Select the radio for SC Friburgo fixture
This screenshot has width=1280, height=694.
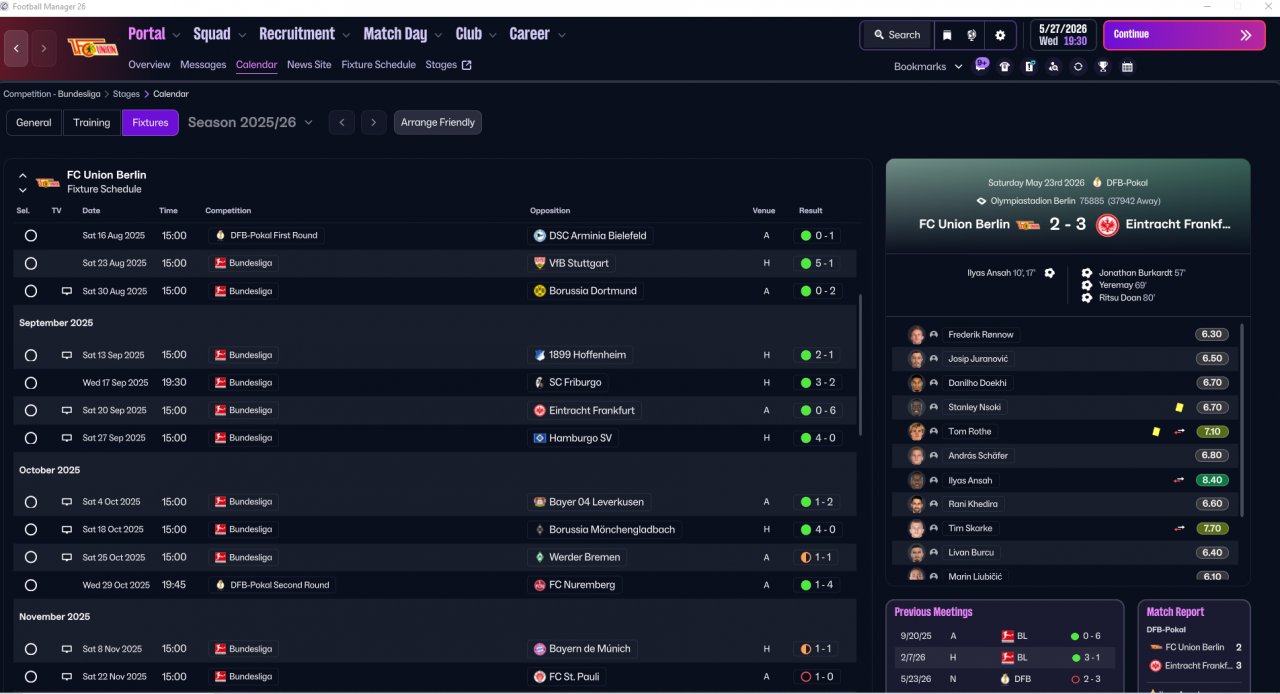(x=31, y=383)
